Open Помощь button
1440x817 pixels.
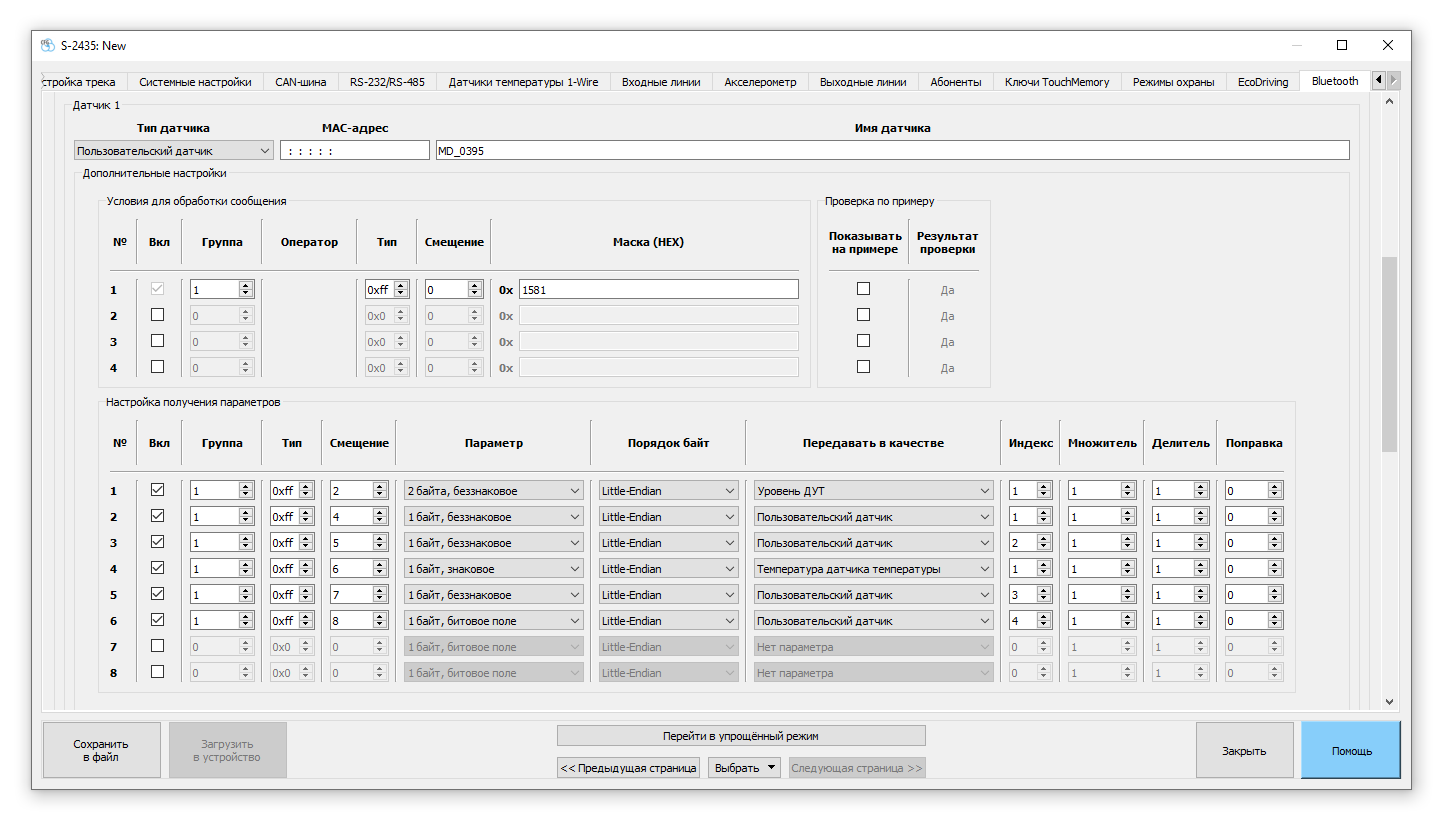[1351, 750]
